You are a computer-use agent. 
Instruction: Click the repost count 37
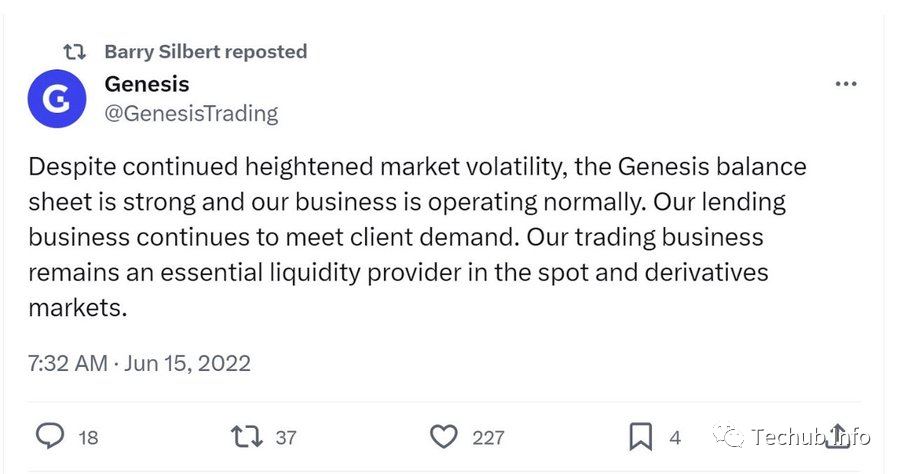tap(286, 437)
